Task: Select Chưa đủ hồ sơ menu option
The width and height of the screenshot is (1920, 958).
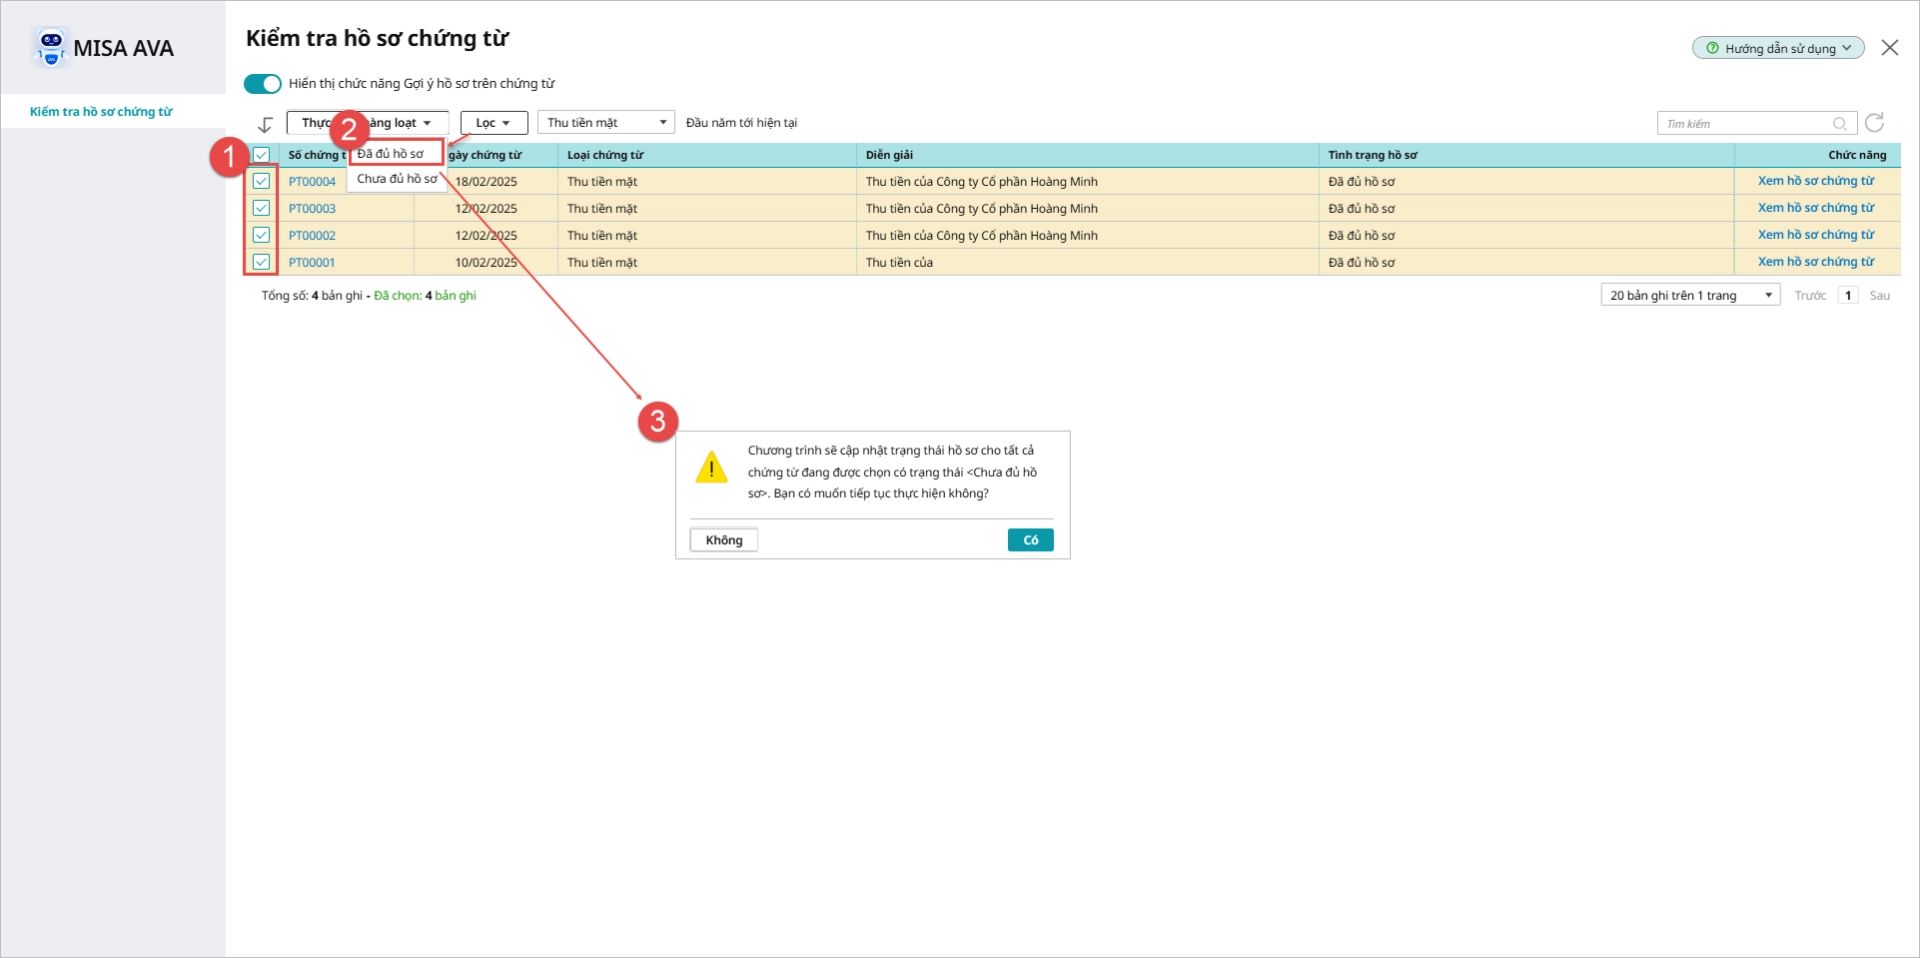Action: click(x=397, y=179)
